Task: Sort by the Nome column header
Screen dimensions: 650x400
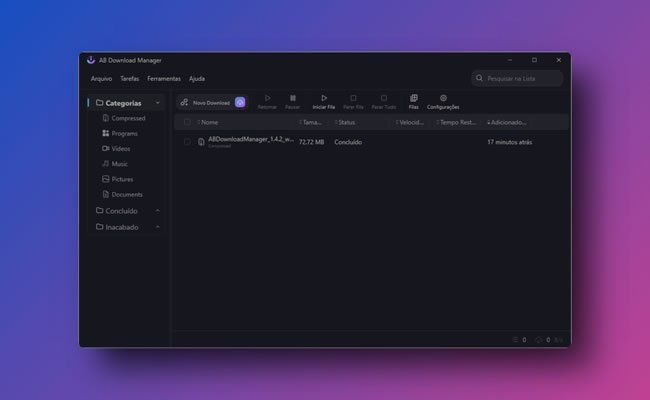Action: [x=209, y=122]
